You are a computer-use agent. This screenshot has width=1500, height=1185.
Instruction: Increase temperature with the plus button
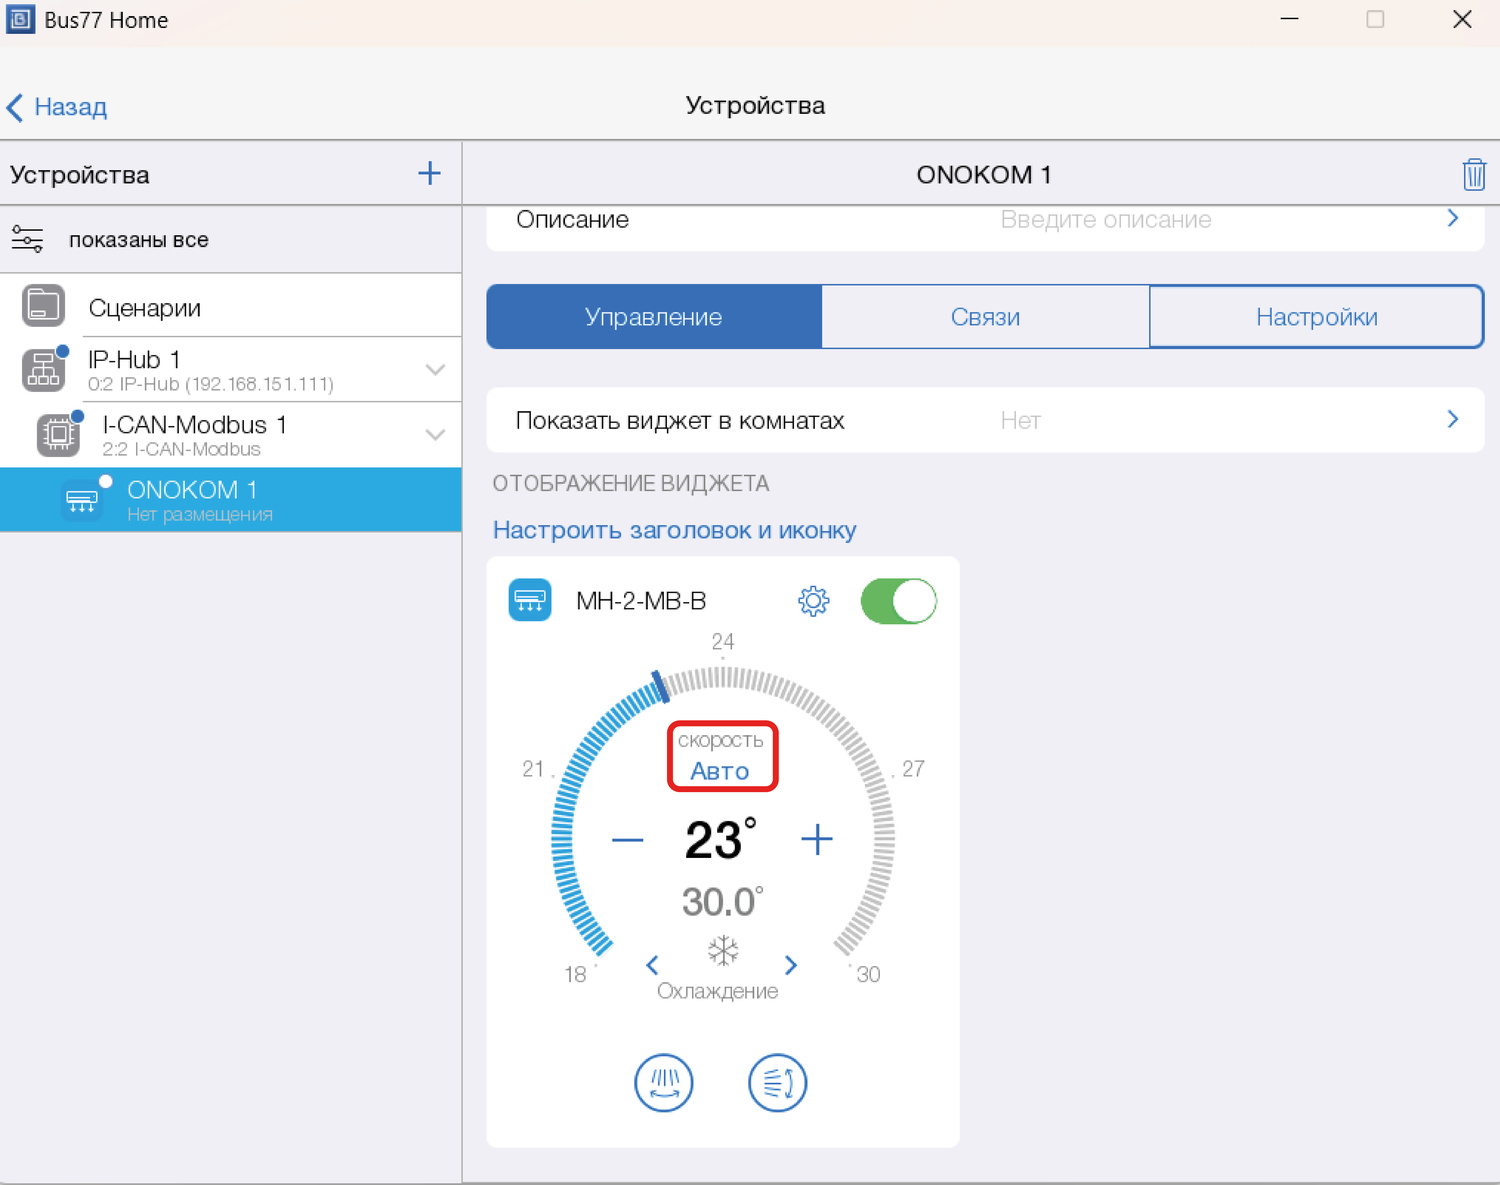(817, 839)
